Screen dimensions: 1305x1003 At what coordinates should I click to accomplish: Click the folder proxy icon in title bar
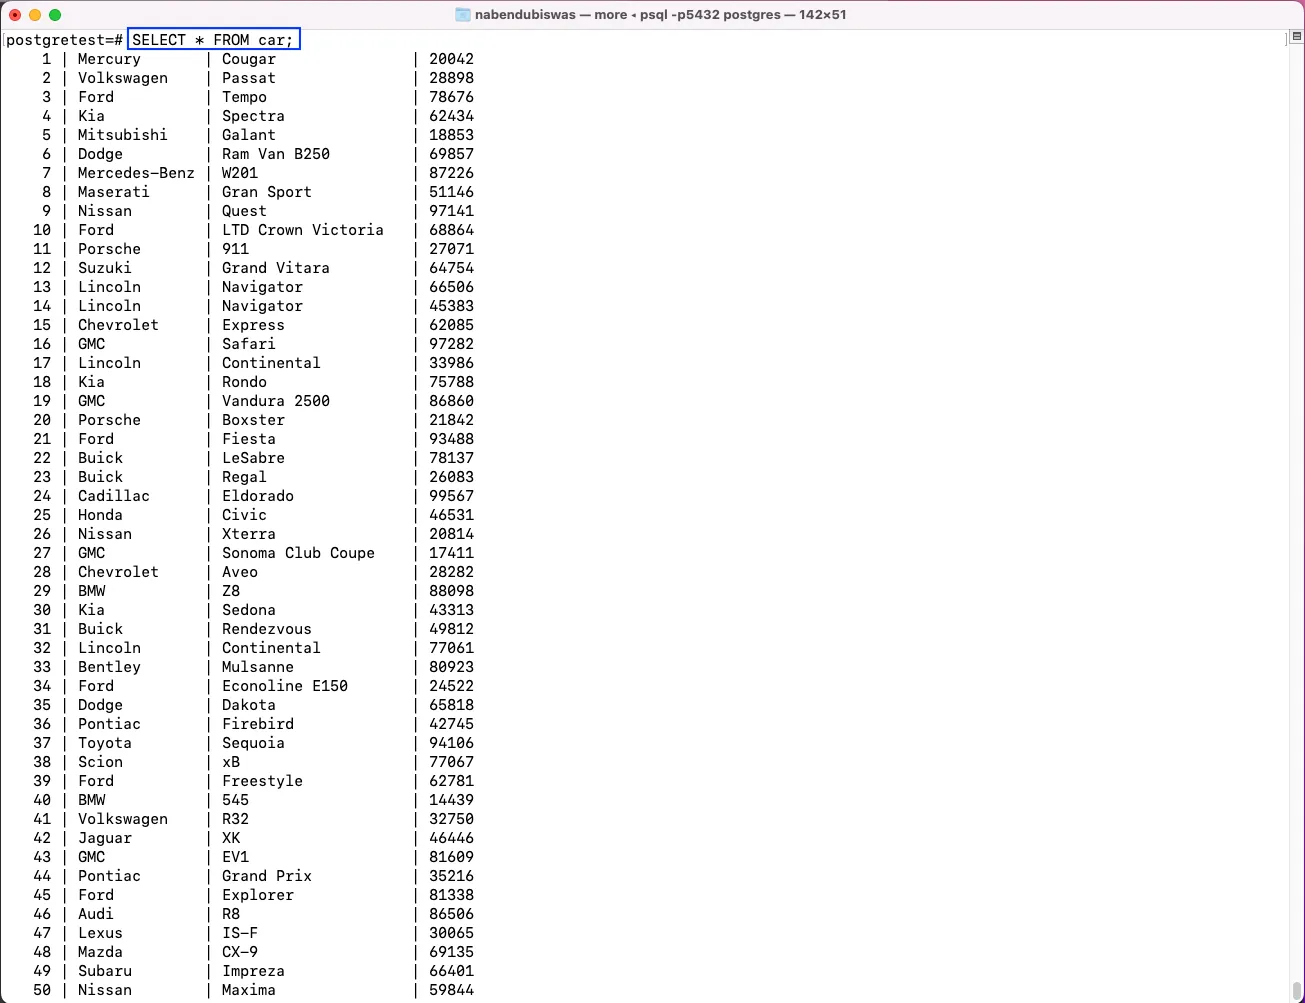click(463, 15)
